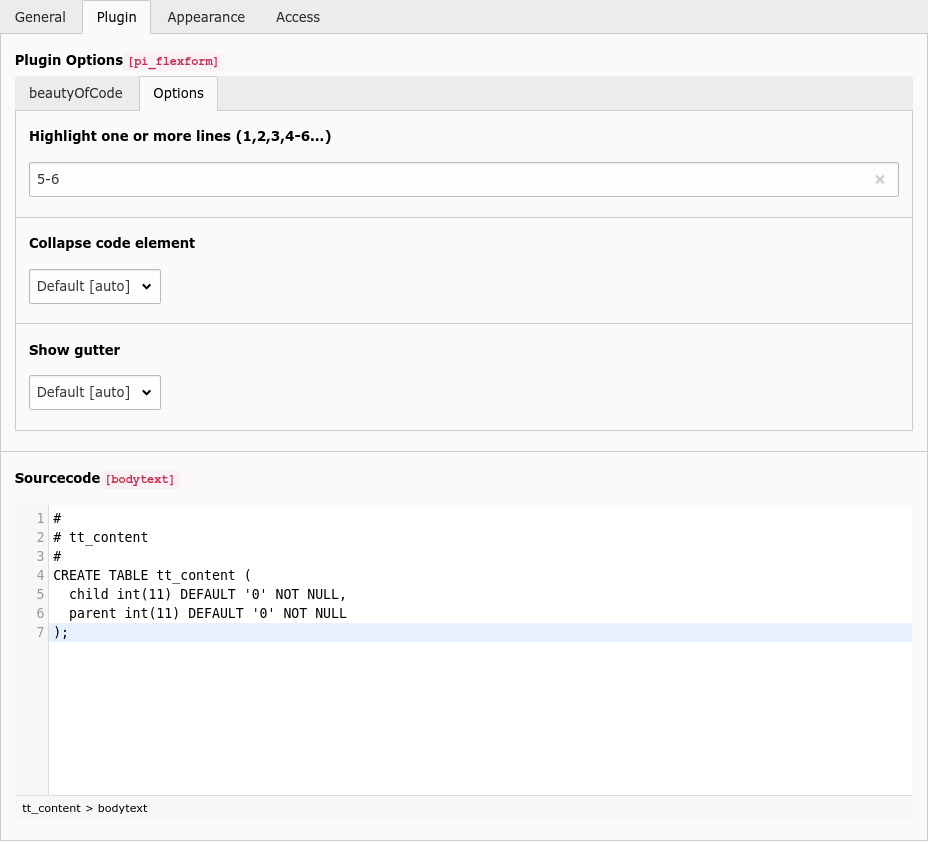This screenshot has width=930, height=844.
Task: Go to the Access tab
Action: [x=298, y=17]
